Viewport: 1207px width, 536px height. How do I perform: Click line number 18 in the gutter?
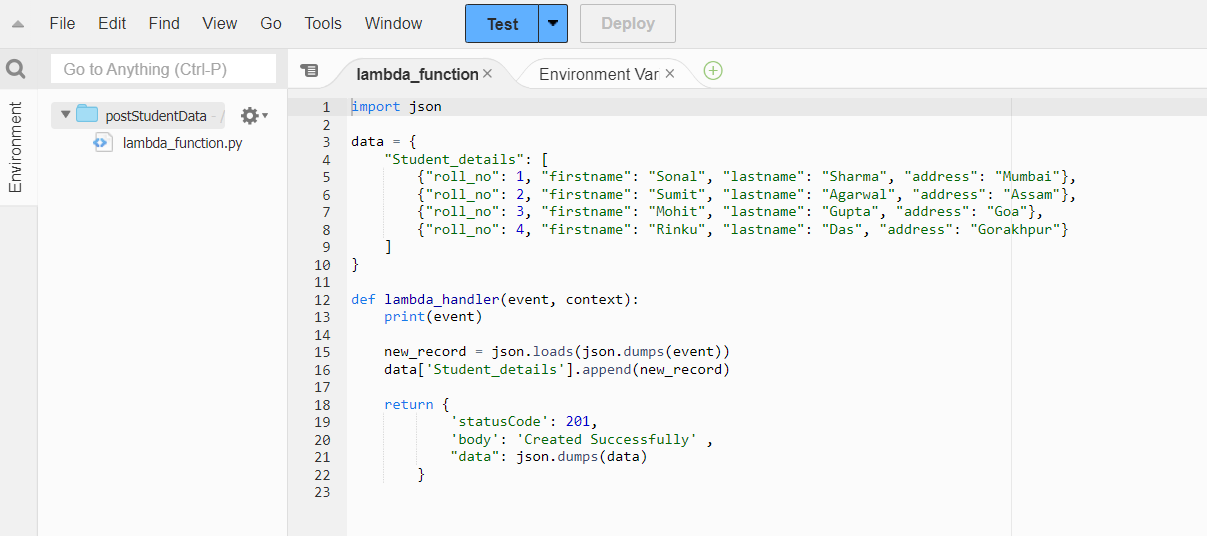tap(322, 405)
